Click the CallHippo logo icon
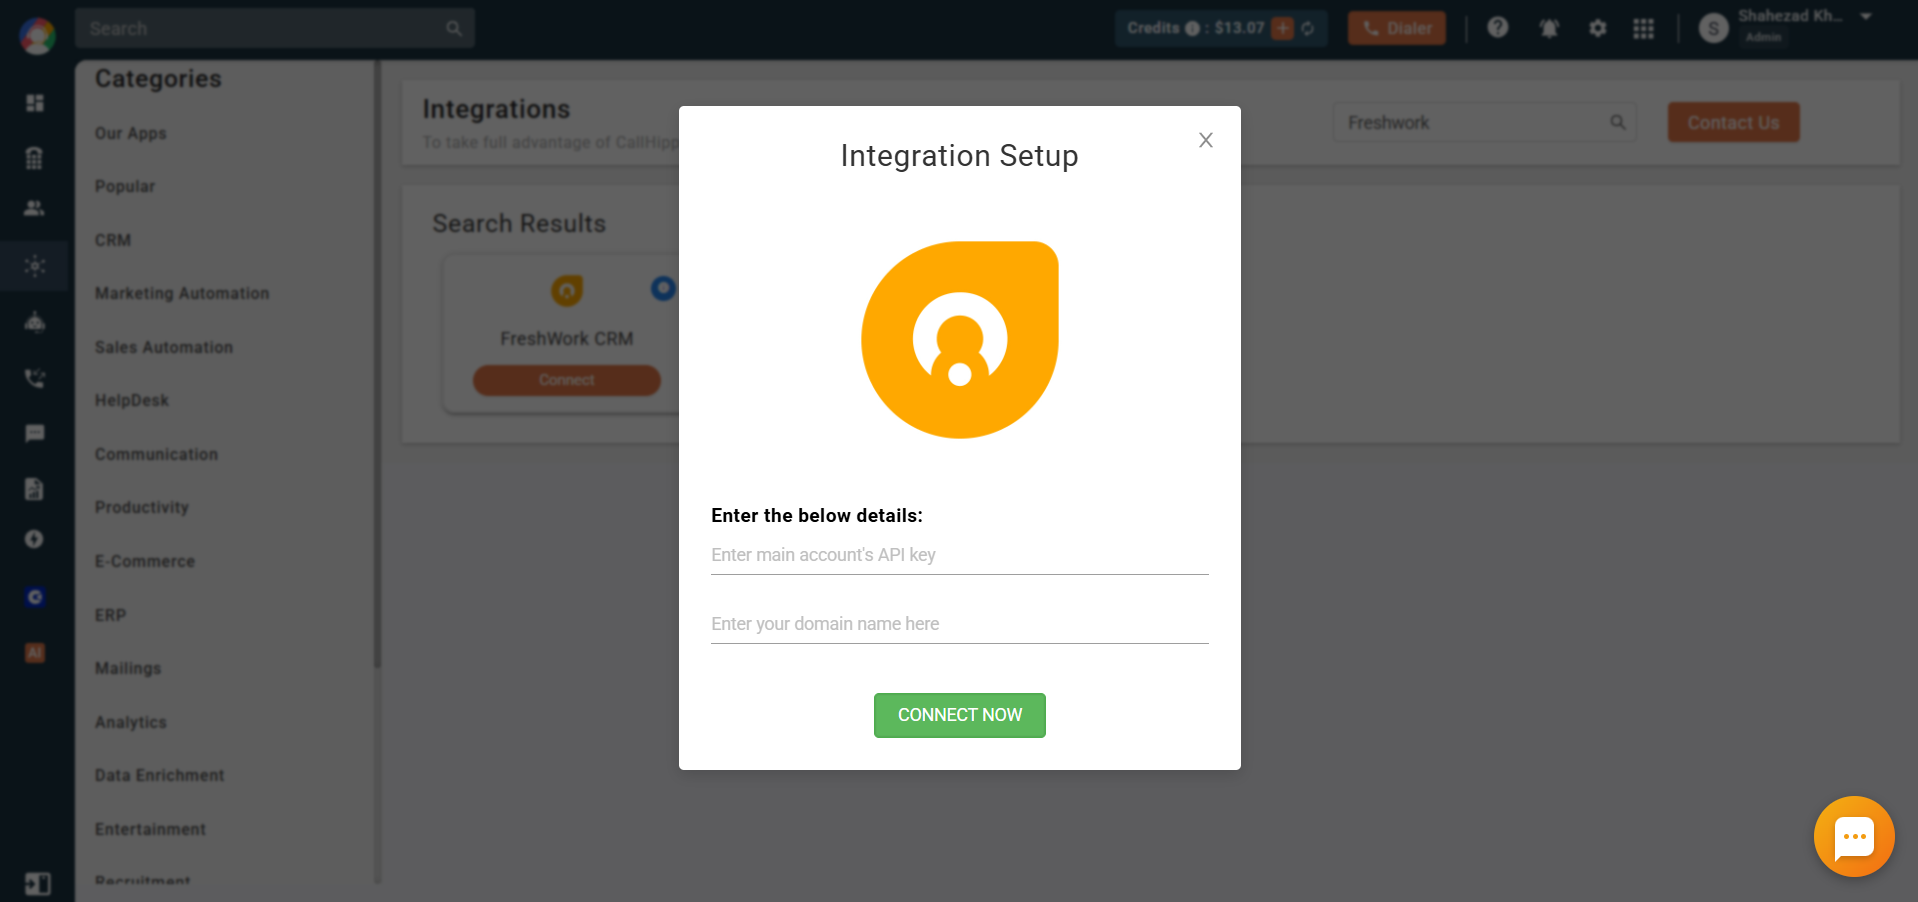Screen dimensions: 1918x902 click(37, 36)
